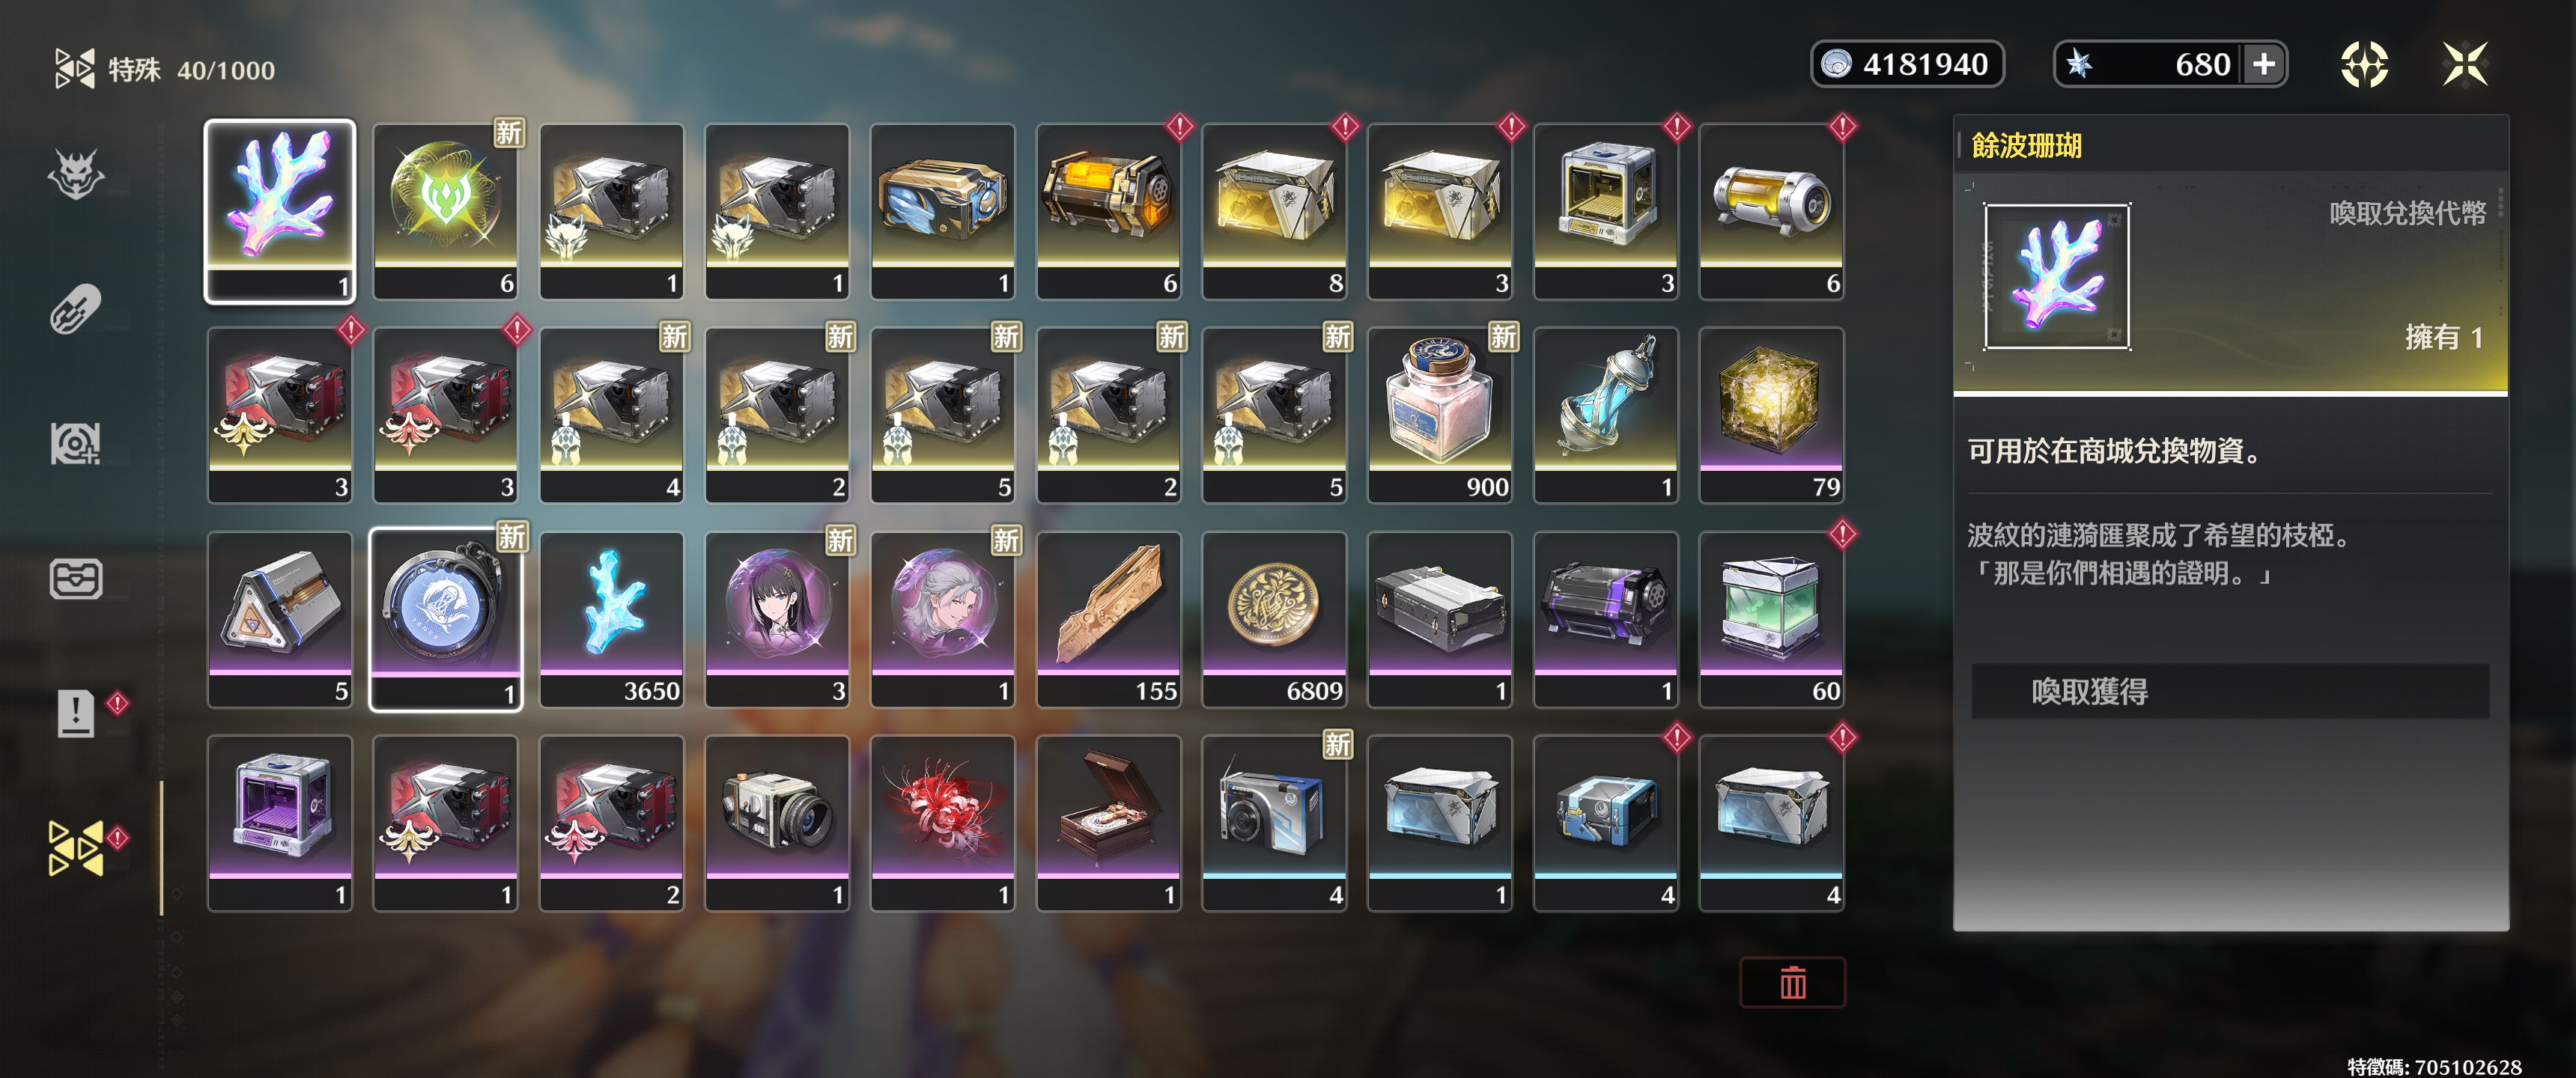
Task: Close the inventory with the X icon
Action: click(2465, 64)
